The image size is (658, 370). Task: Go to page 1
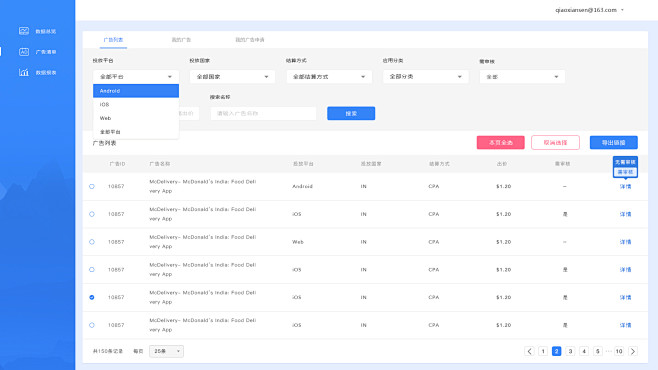(543, 351)
